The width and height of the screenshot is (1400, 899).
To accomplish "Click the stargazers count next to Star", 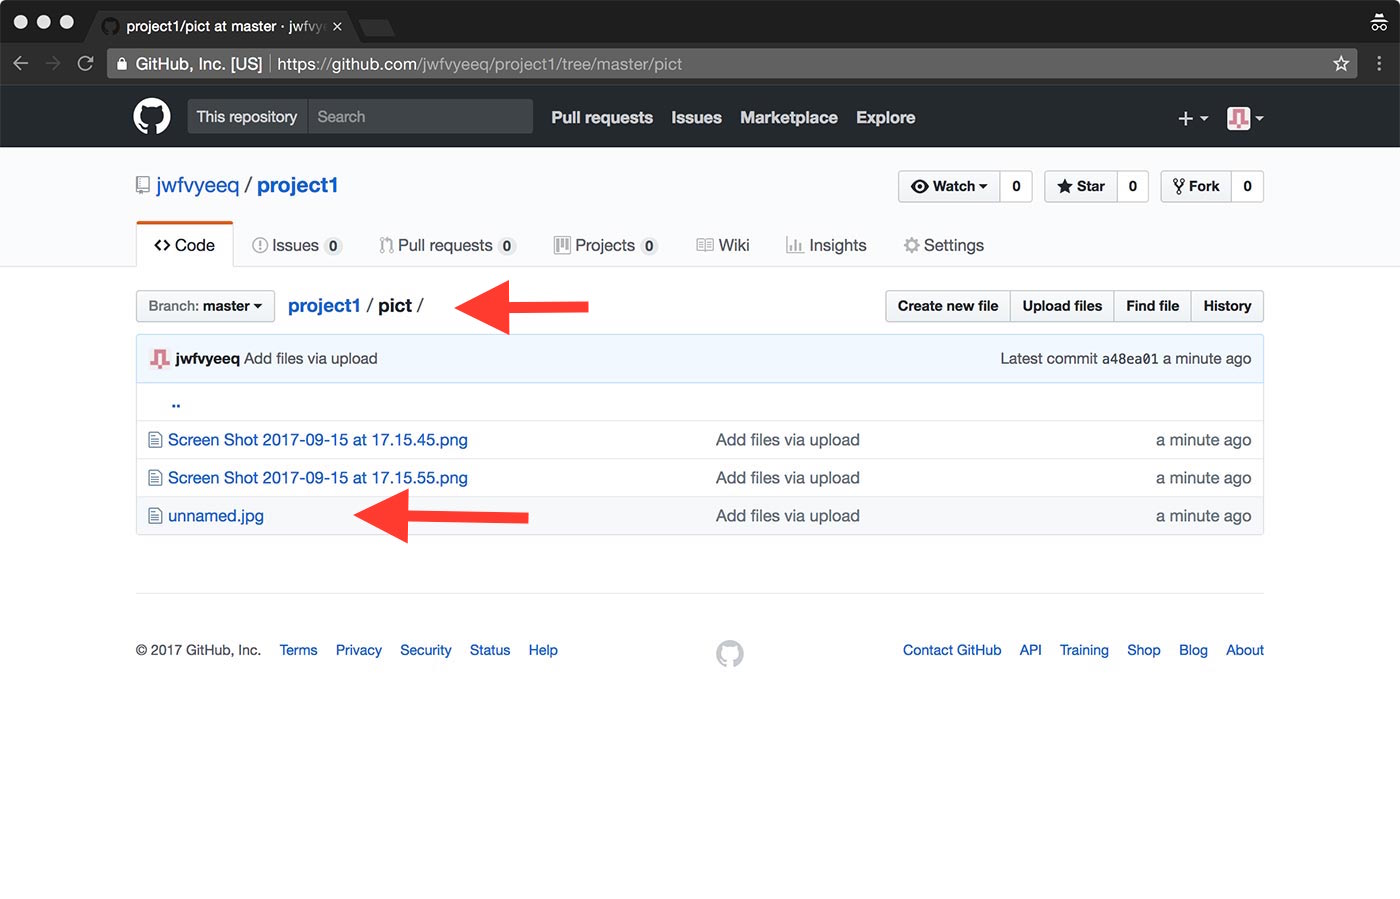I will point(1132,186).
